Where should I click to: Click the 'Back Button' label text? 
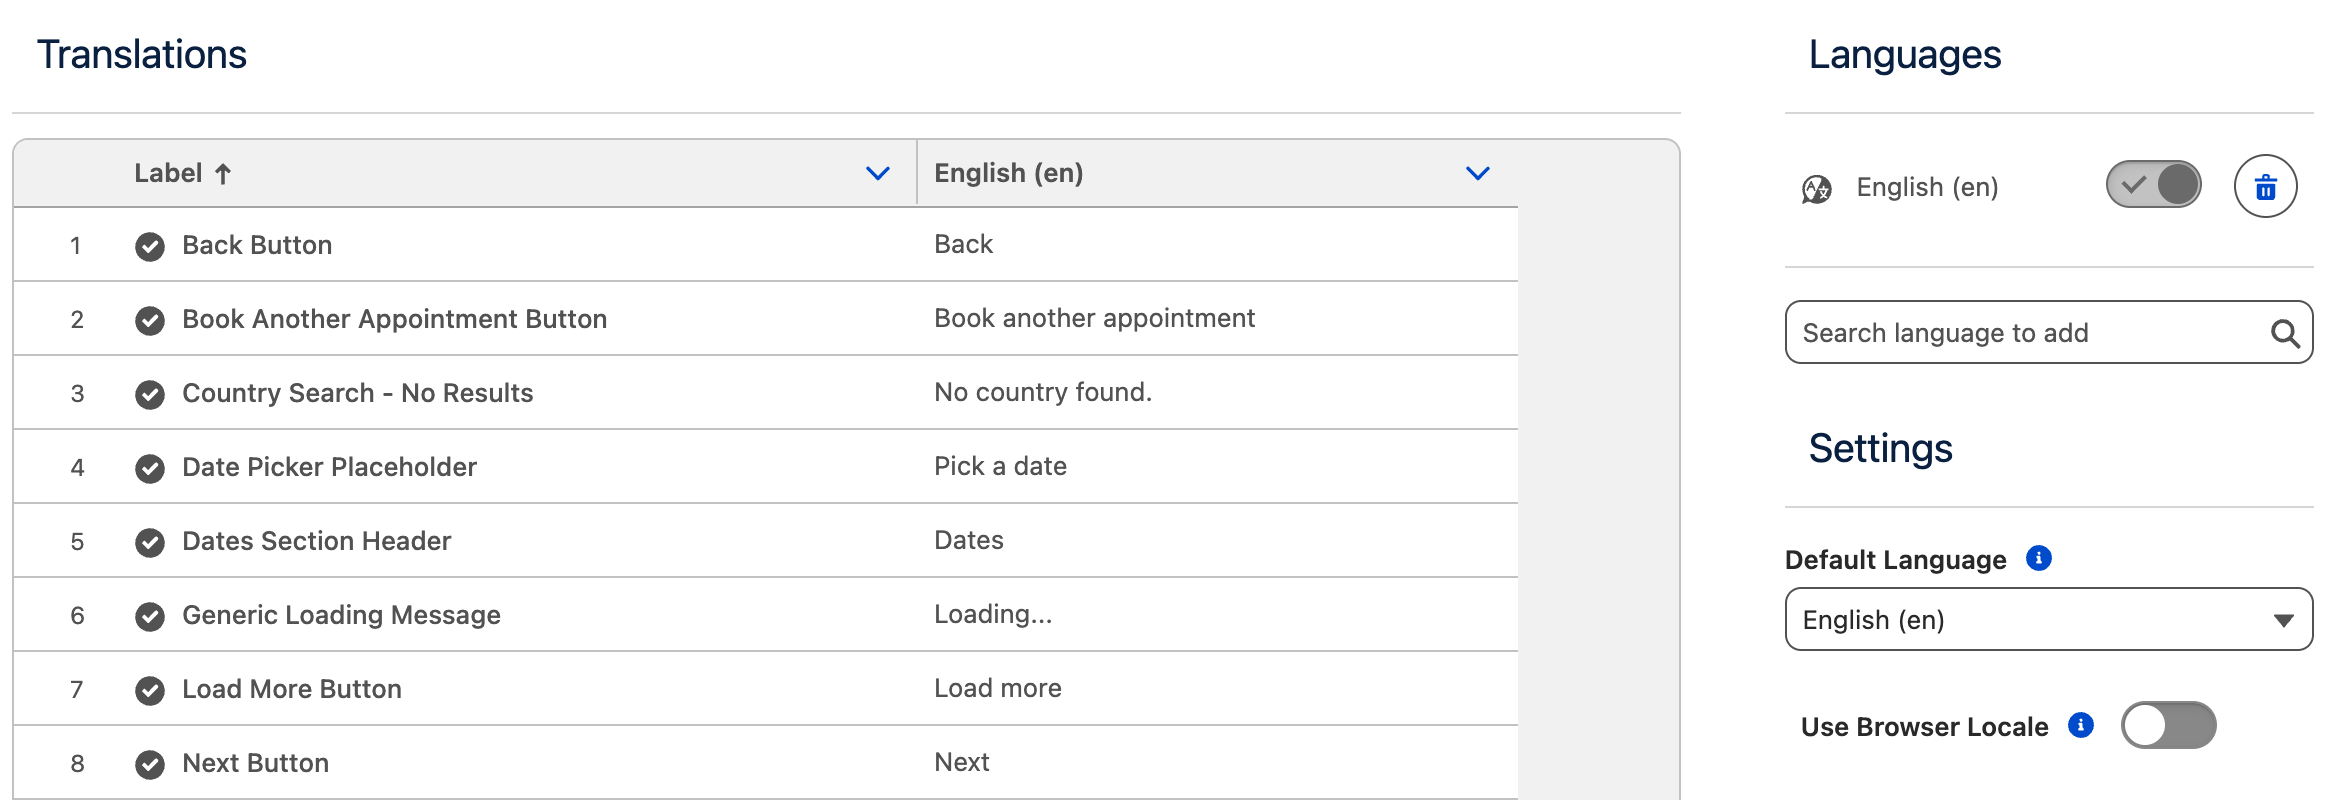tap(257, 245)
